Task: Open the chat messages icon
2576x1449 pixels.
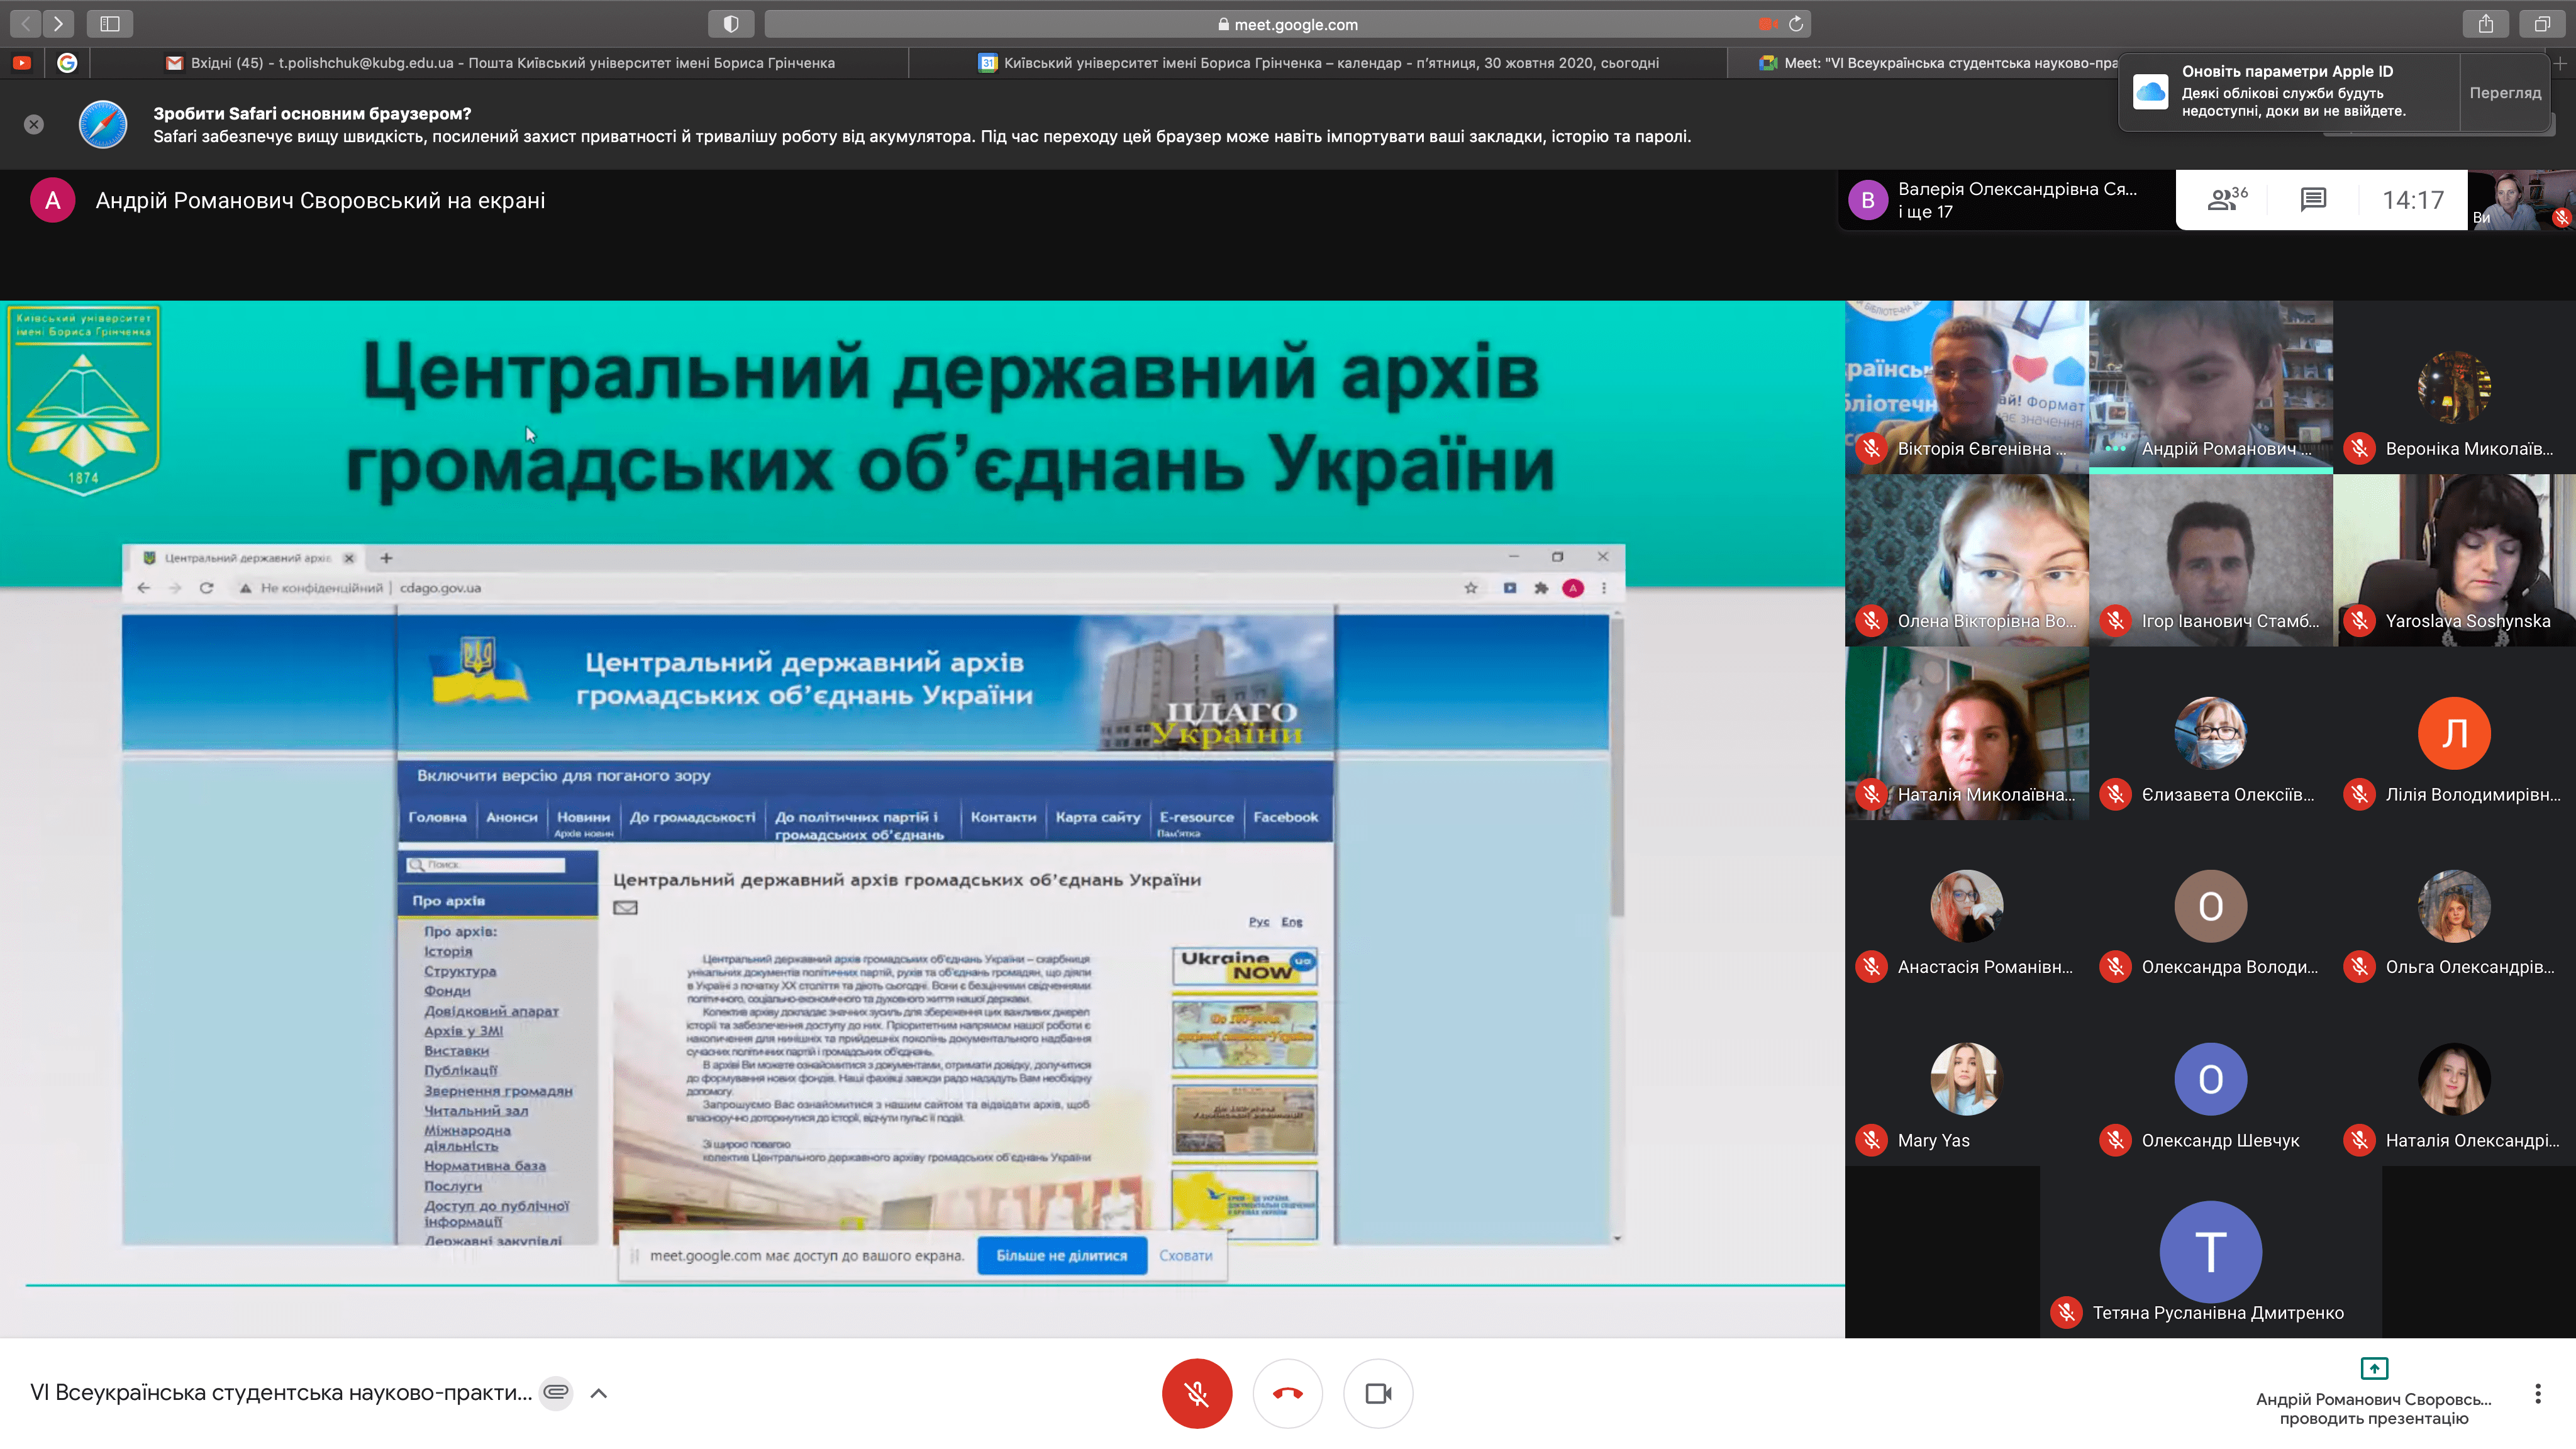Action: coord(2313,200)
